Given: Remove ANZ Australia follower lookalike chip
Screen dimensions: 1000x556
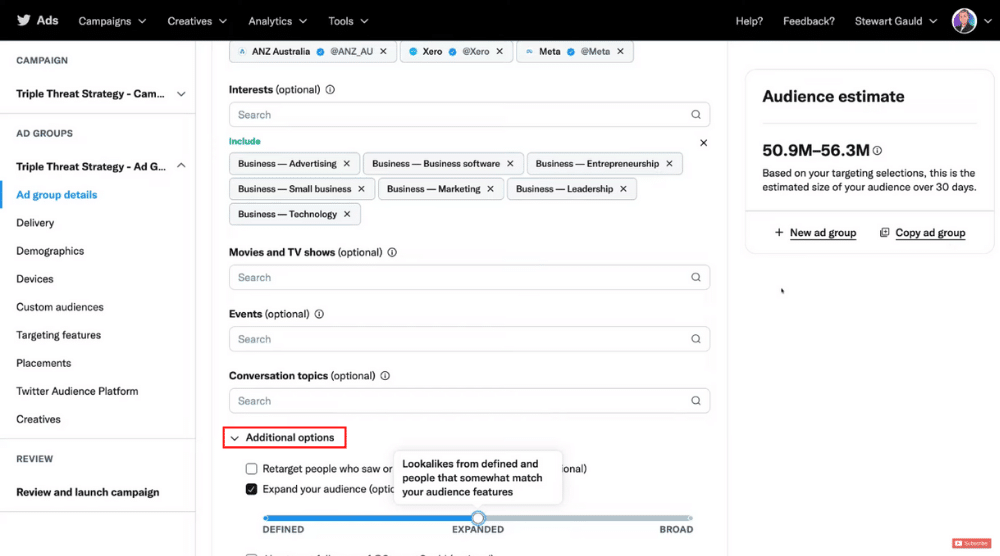Looking at the screenshot, I should (383, 52).
